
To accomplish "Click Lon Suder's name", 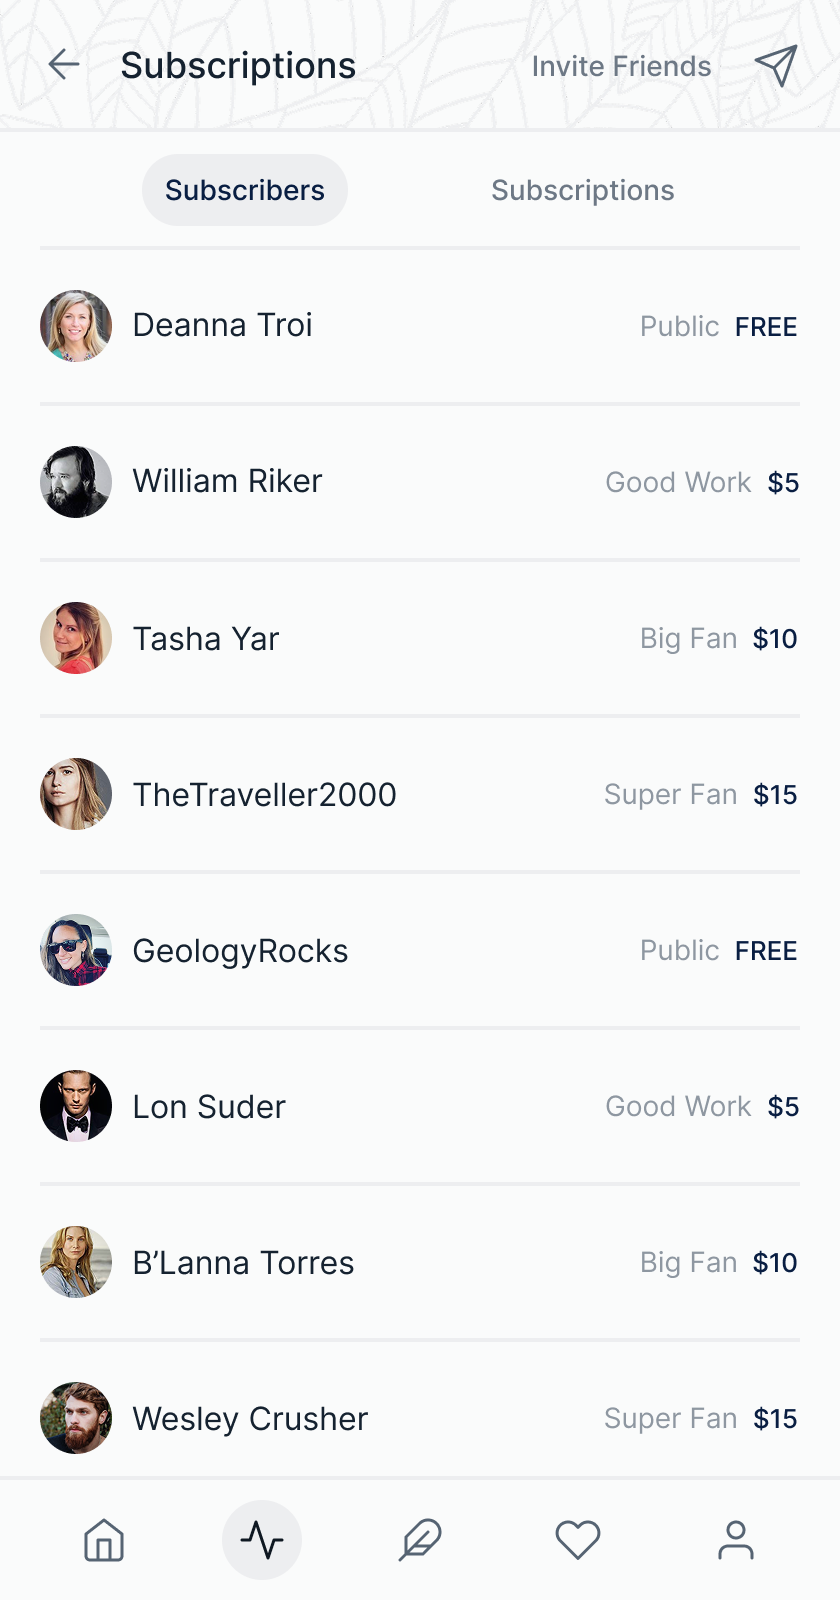I will click(x=209, y=1107).
